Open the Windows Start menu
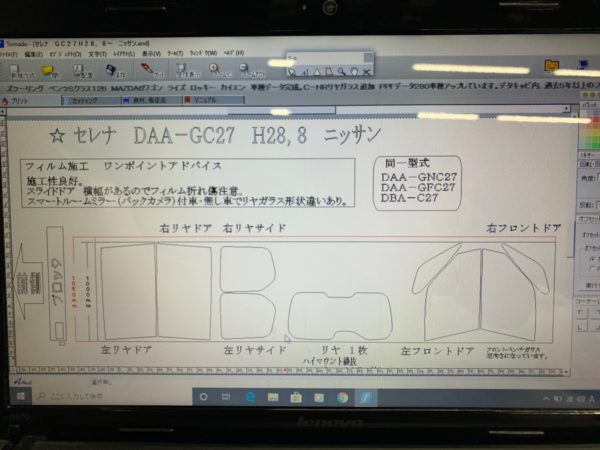 click(21, 396)
